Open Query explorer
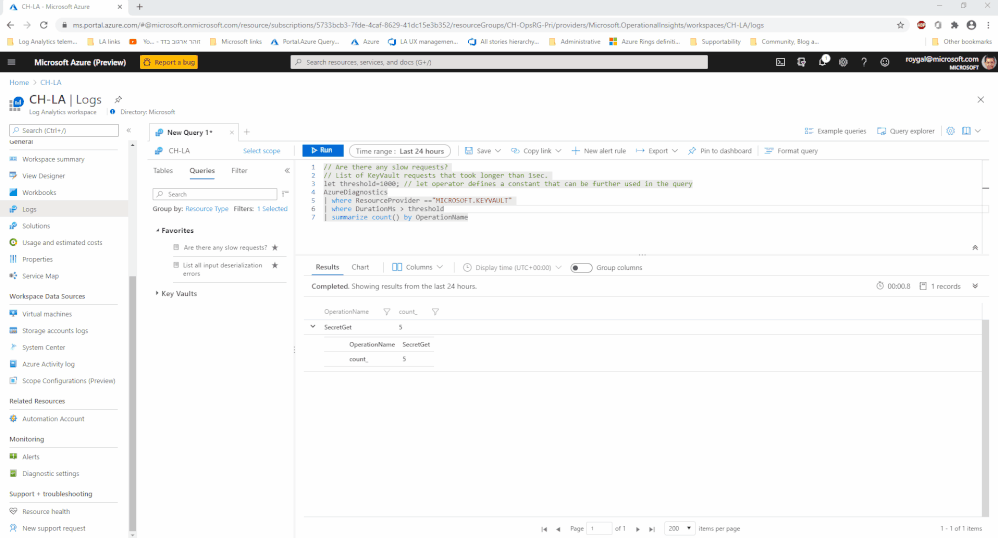Screen dimensions: 998x538 906,131
